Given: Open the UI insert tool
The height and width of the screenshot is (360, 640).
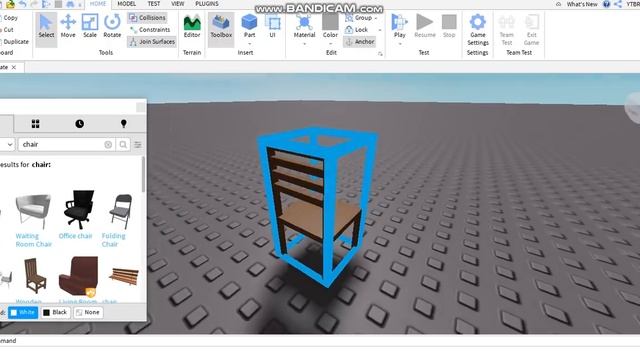Looking at the screenshot, I should pos(272,27).
